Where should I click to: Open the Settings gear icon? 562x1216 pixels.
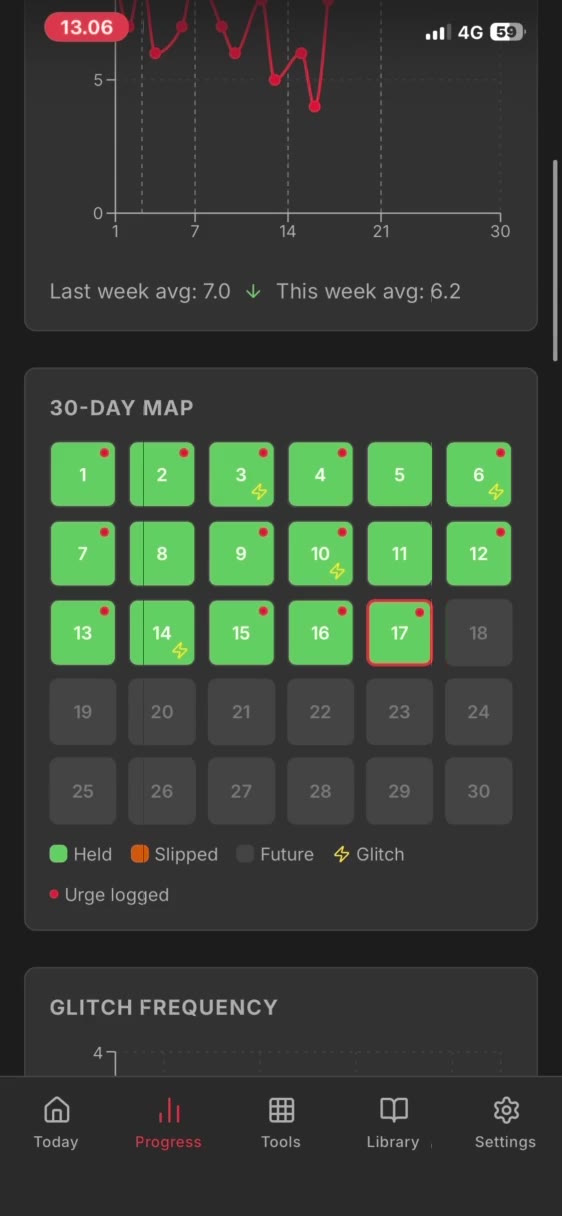tap(506, 1110)
